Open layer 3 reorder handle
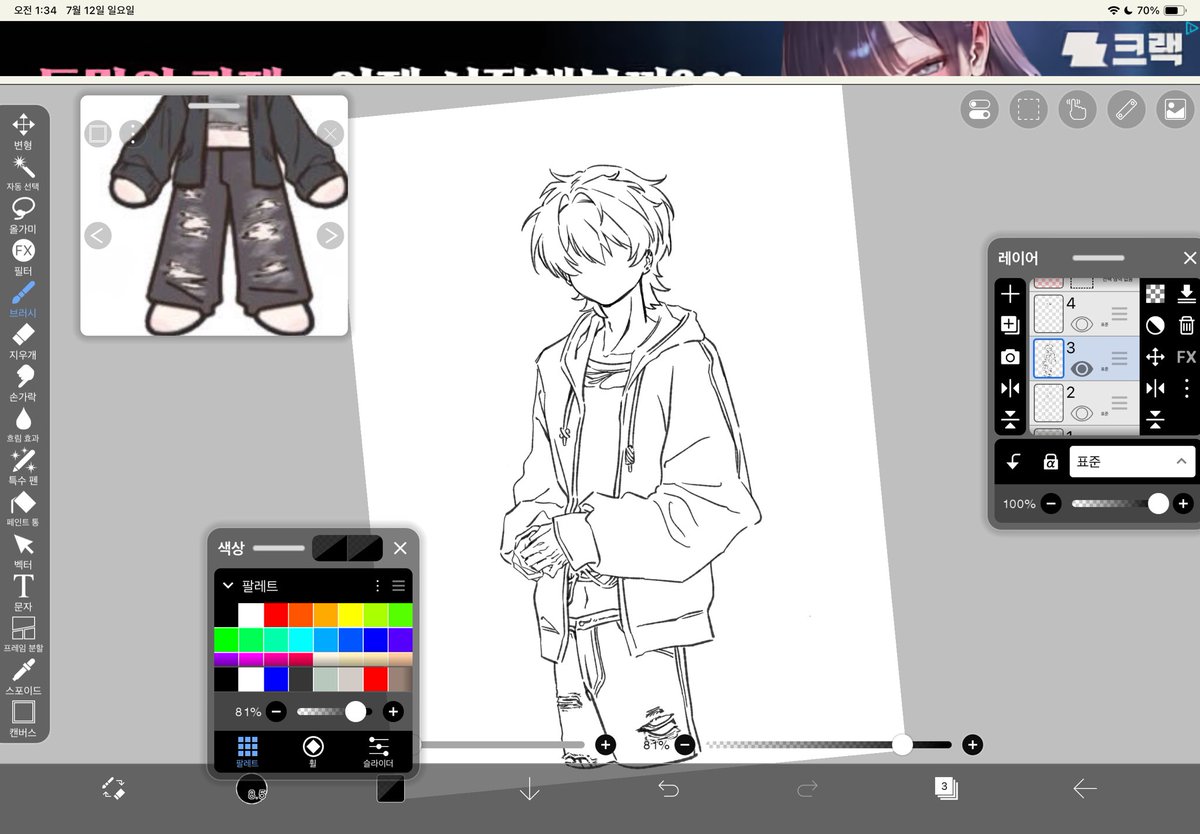1200x834 pixels. click(x=1119, y=358)
